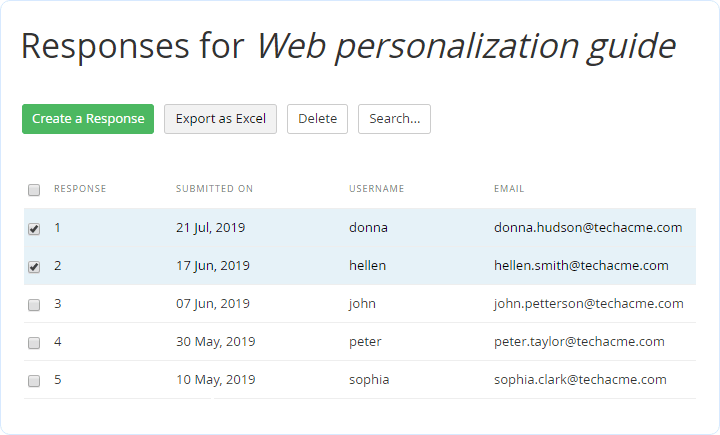Open sophia.clark@techacme.com email entry

[580, 380]
